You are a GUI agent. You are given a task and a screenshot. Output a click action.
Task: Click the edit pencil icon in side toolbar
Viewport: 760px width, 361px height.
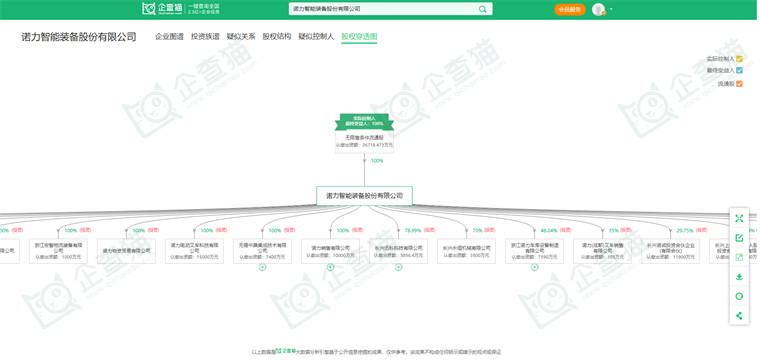739,238
